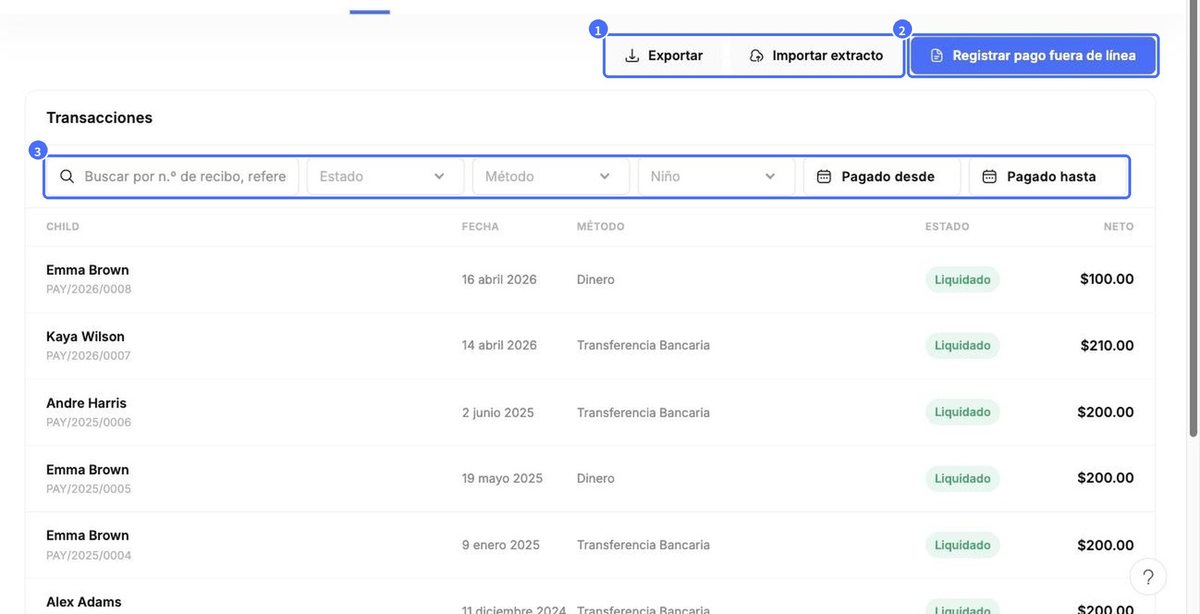Open the Andre Harris transaction row
This screenshot has height=614, width=1200.
coord(590,412)
